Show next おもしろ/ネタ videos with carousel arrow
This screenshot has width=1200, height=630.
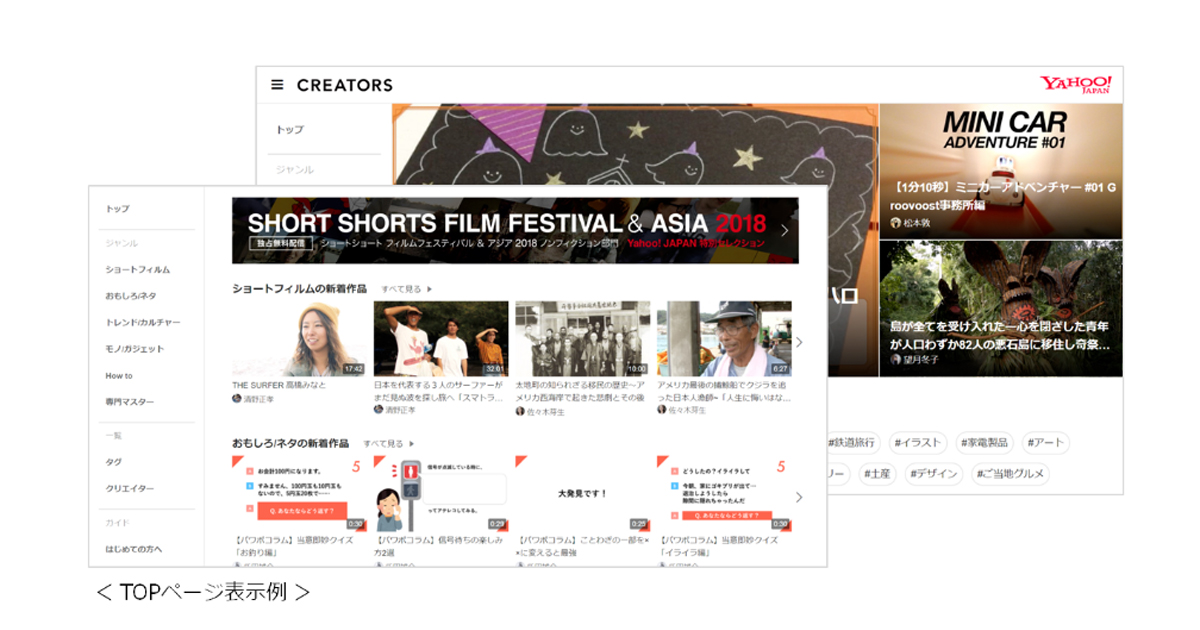coord(799,497)
